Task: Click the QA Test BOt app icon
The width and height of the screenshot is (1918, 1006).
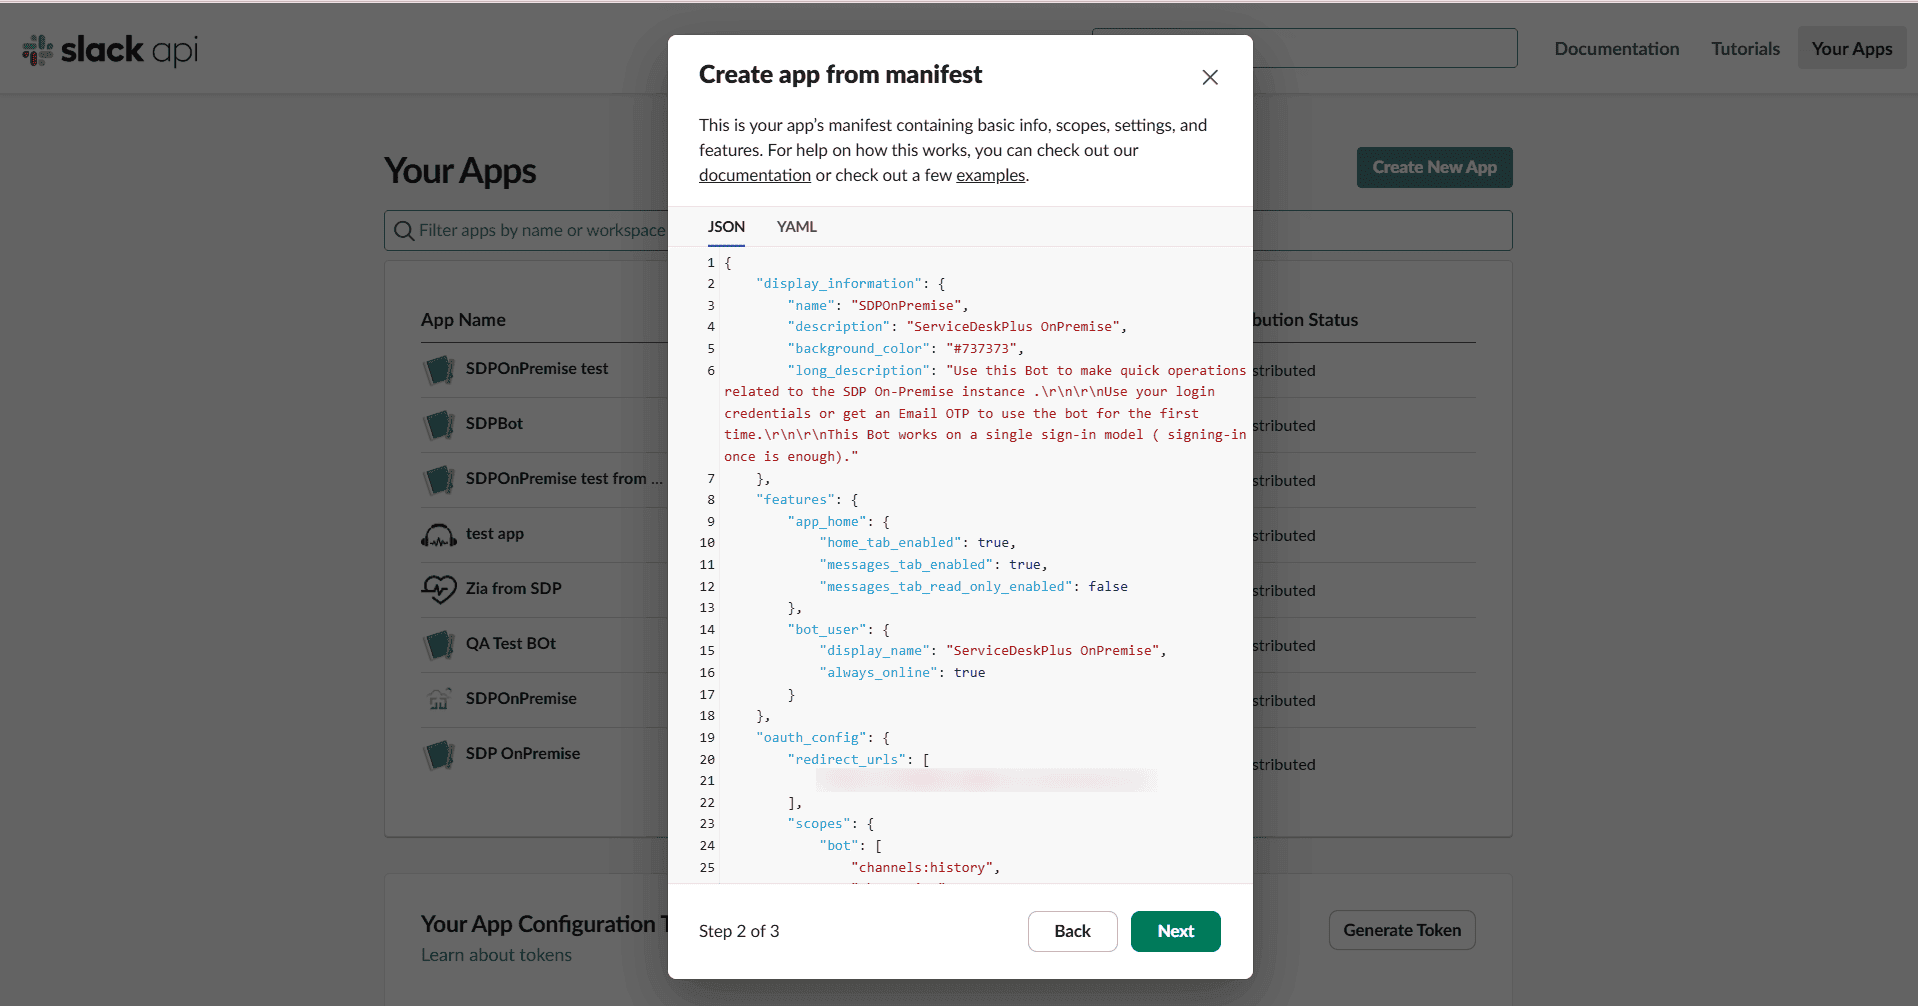Action: tap(438, 645)
